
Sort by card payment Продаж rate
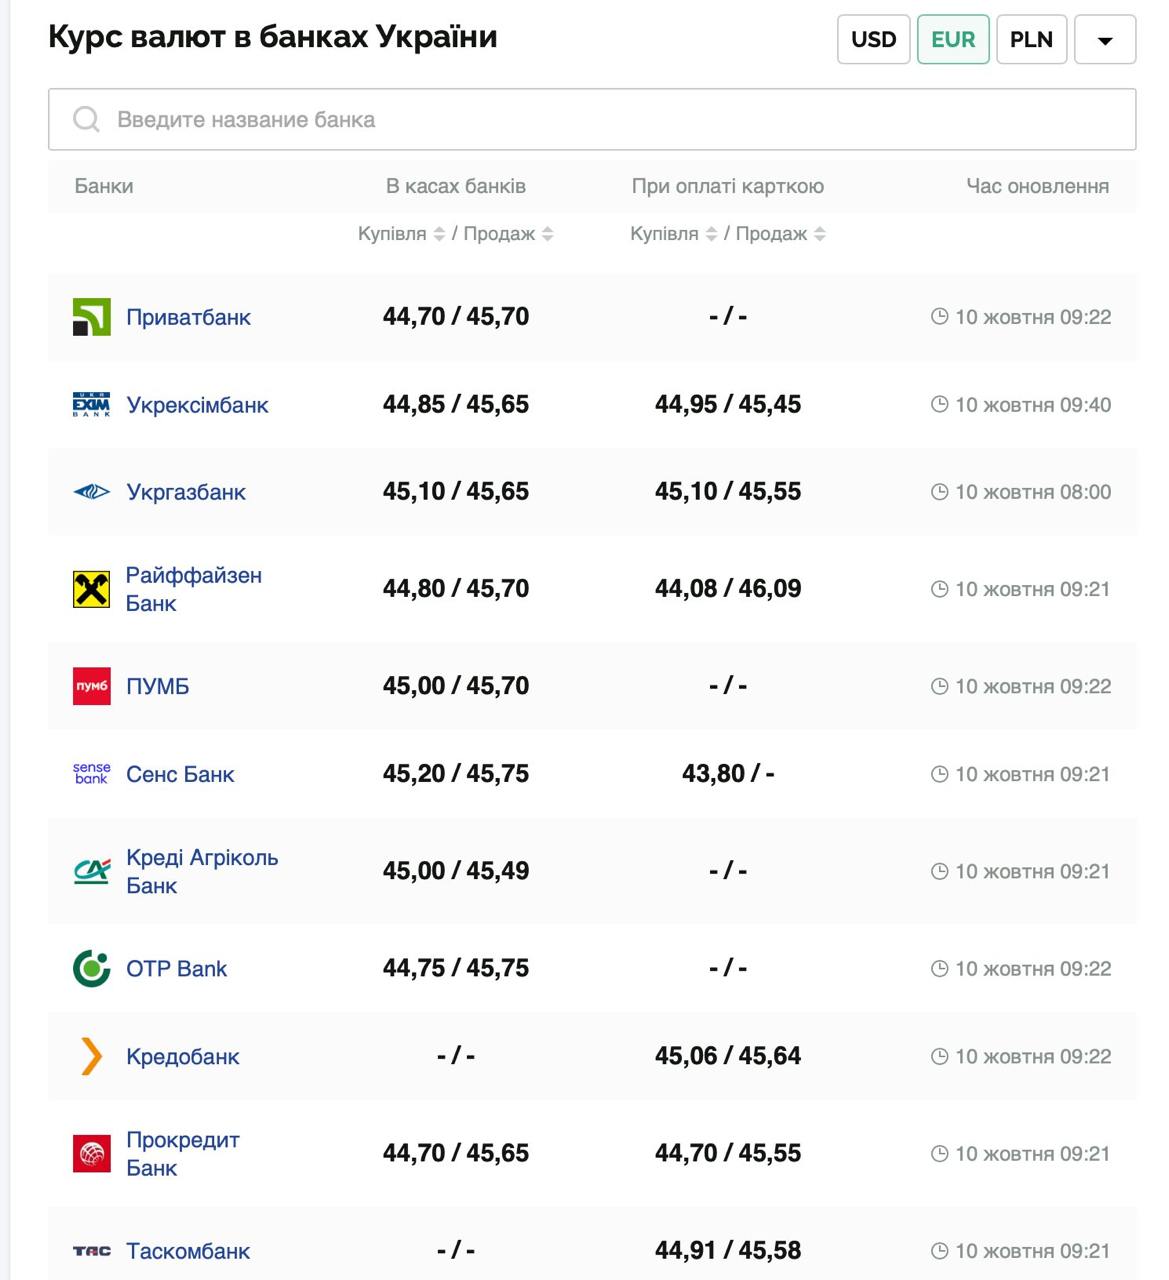(819, 234)
